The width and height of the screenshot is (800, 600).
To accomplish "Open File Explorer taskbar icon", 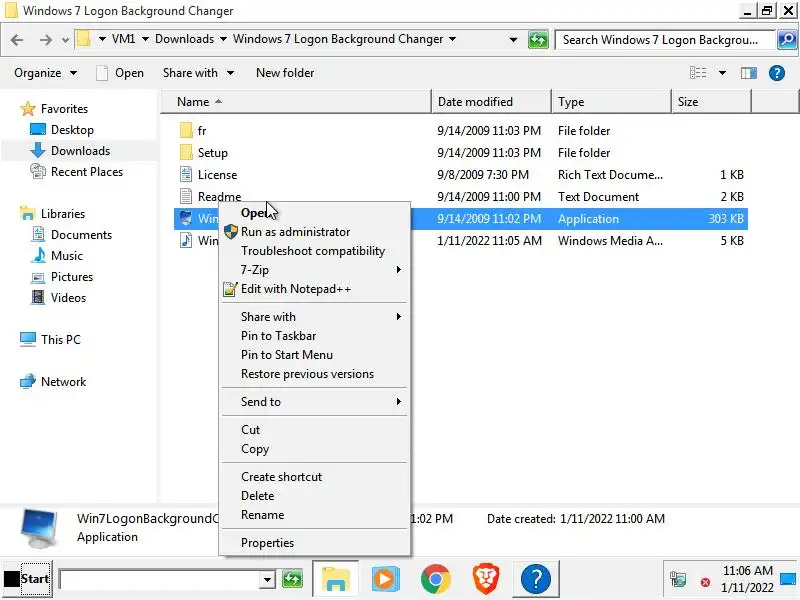I will [335, 579].
